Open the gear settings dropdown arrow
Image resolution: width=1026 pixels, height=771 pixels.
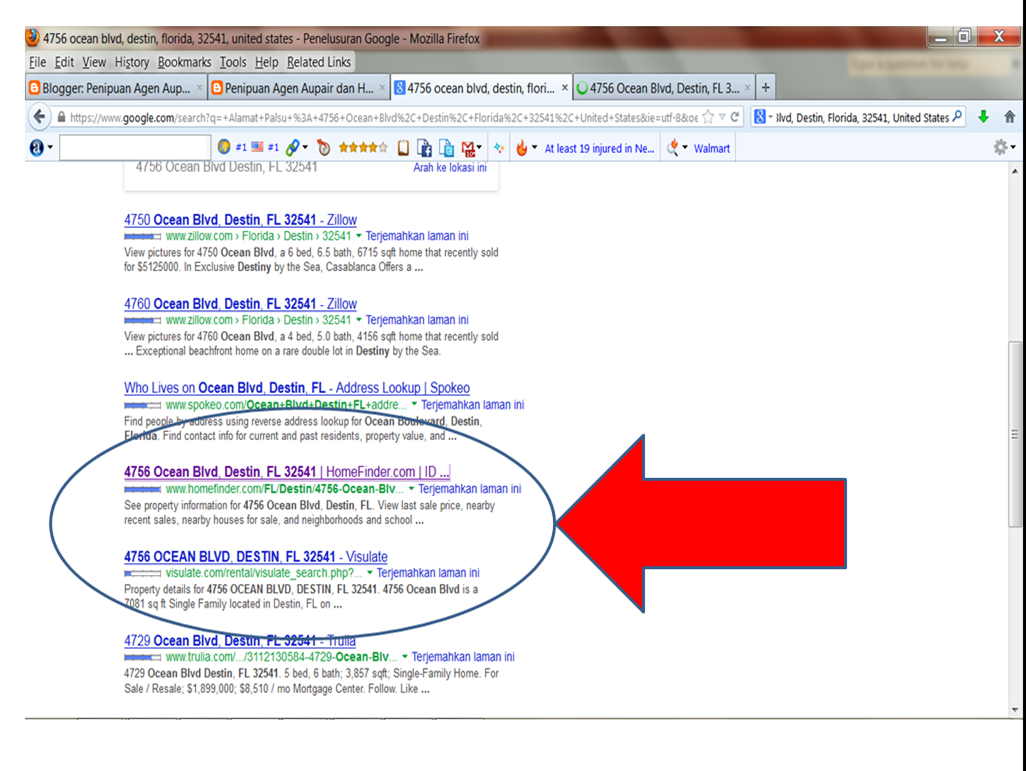click(x=1014, y=147)
